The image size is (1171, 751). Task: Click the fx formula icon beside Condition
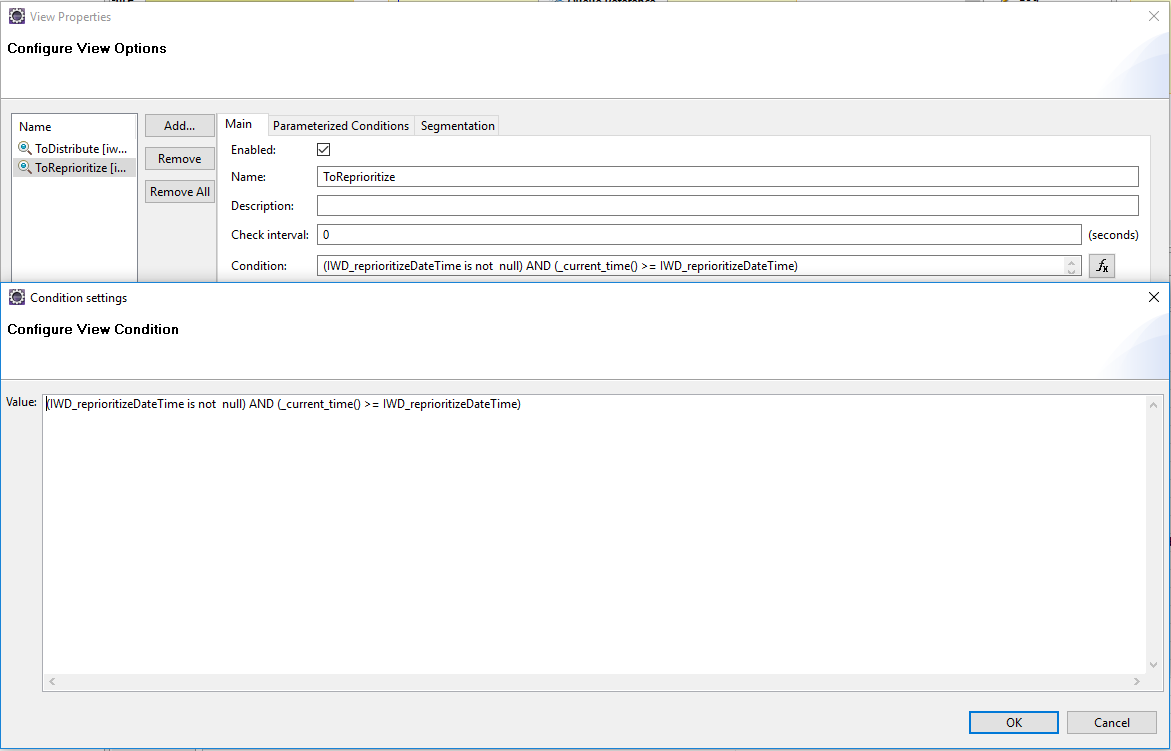[x=1101, y=265]
